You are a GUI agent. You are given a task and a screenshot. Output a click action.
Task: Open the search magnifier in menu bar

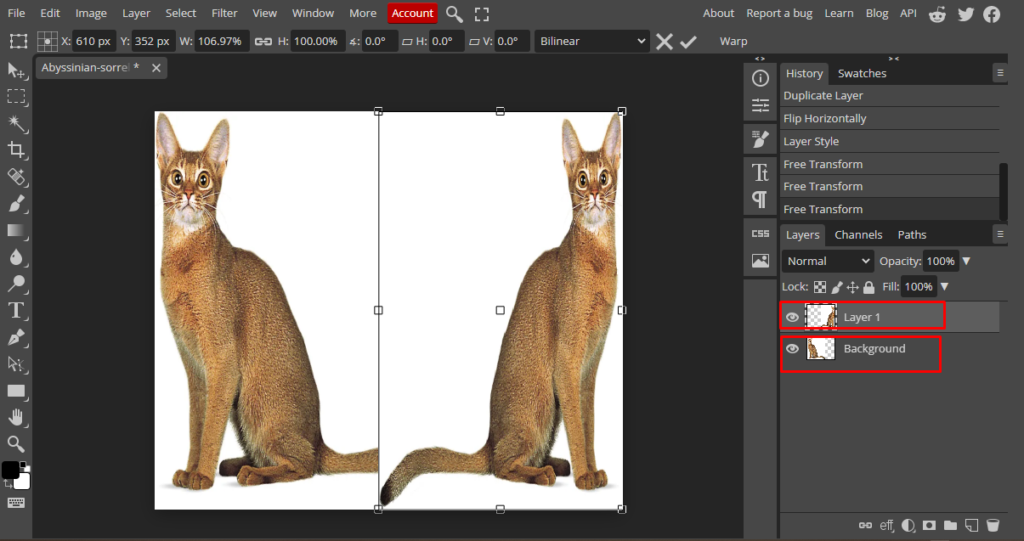(454, 14)
